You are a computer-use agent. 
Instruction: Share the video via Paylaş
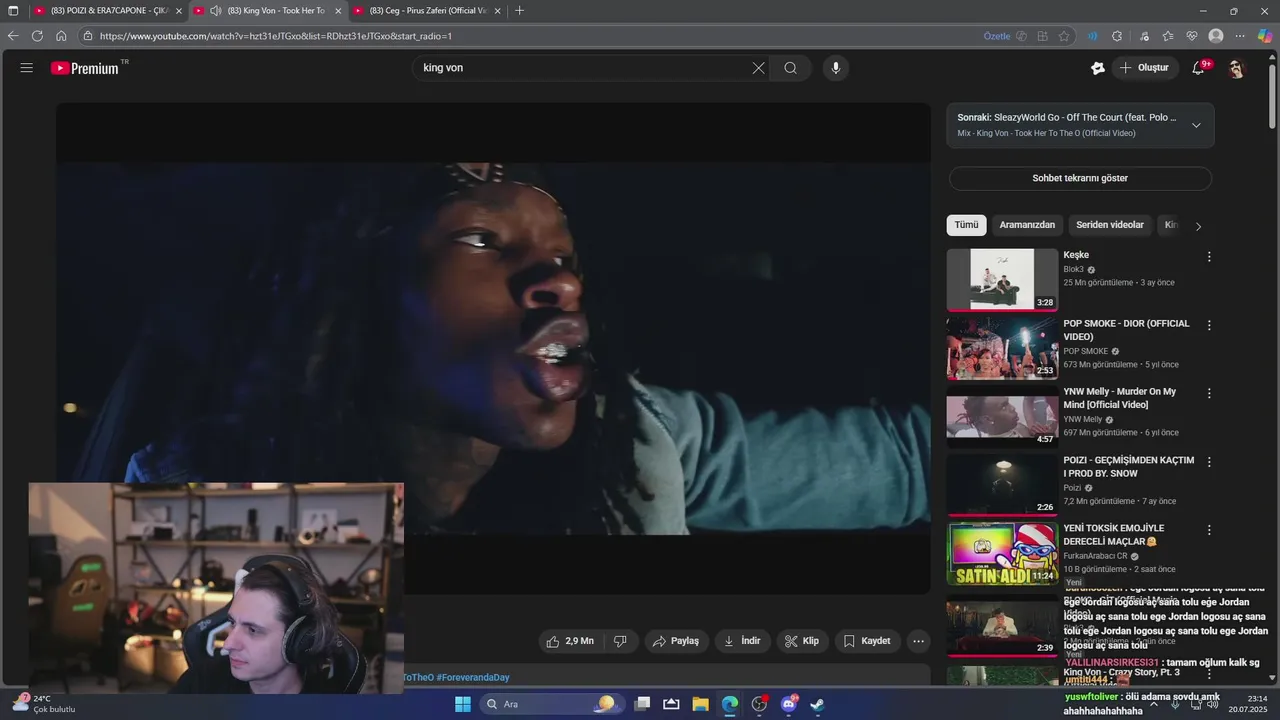(676, 641)
